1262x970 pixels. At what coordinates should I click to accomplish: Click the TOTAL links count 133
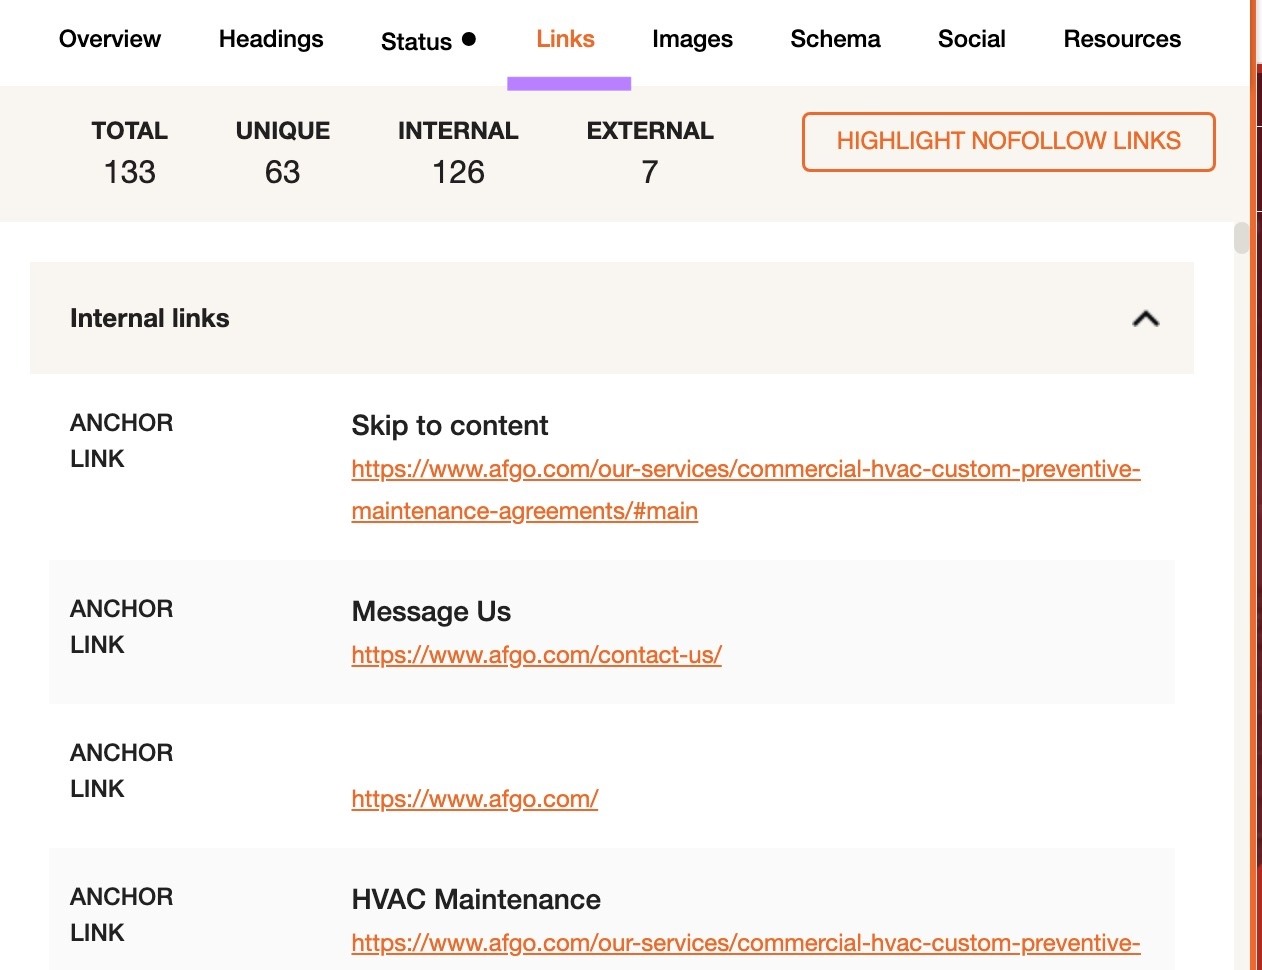click(128, 172)
